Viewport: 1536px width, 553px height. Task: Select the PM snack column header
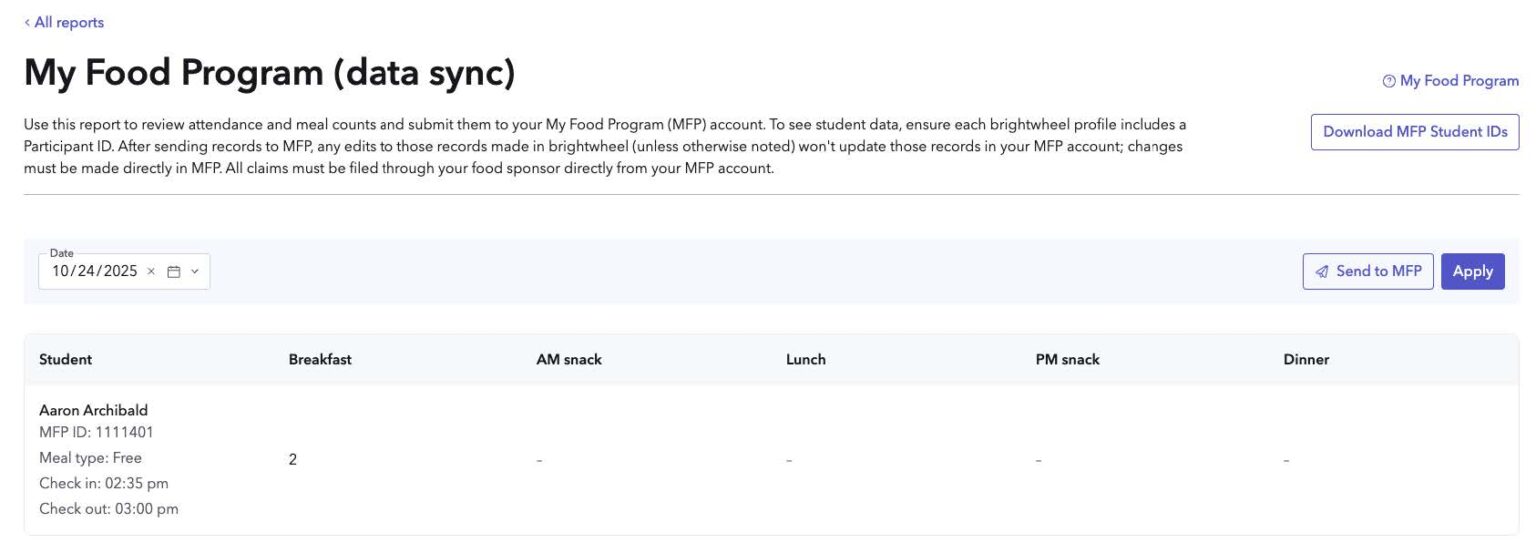click(x=1067, y=359)
